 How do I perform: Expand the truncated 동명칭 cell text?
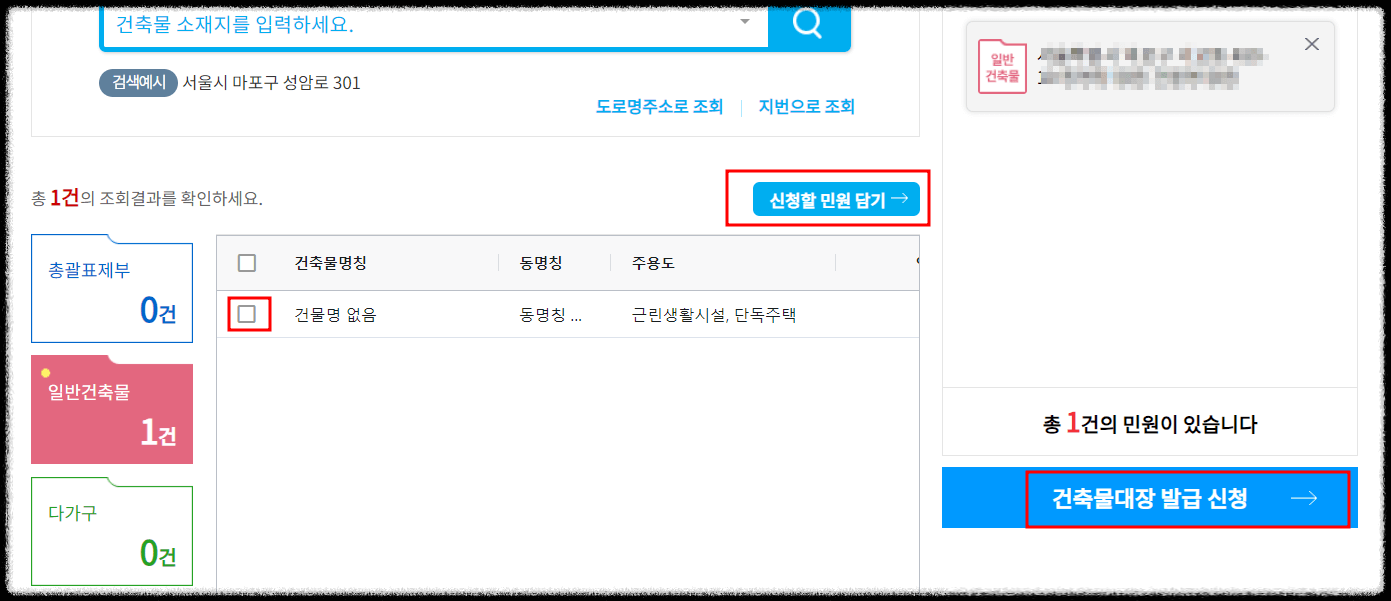pos(552,312)
